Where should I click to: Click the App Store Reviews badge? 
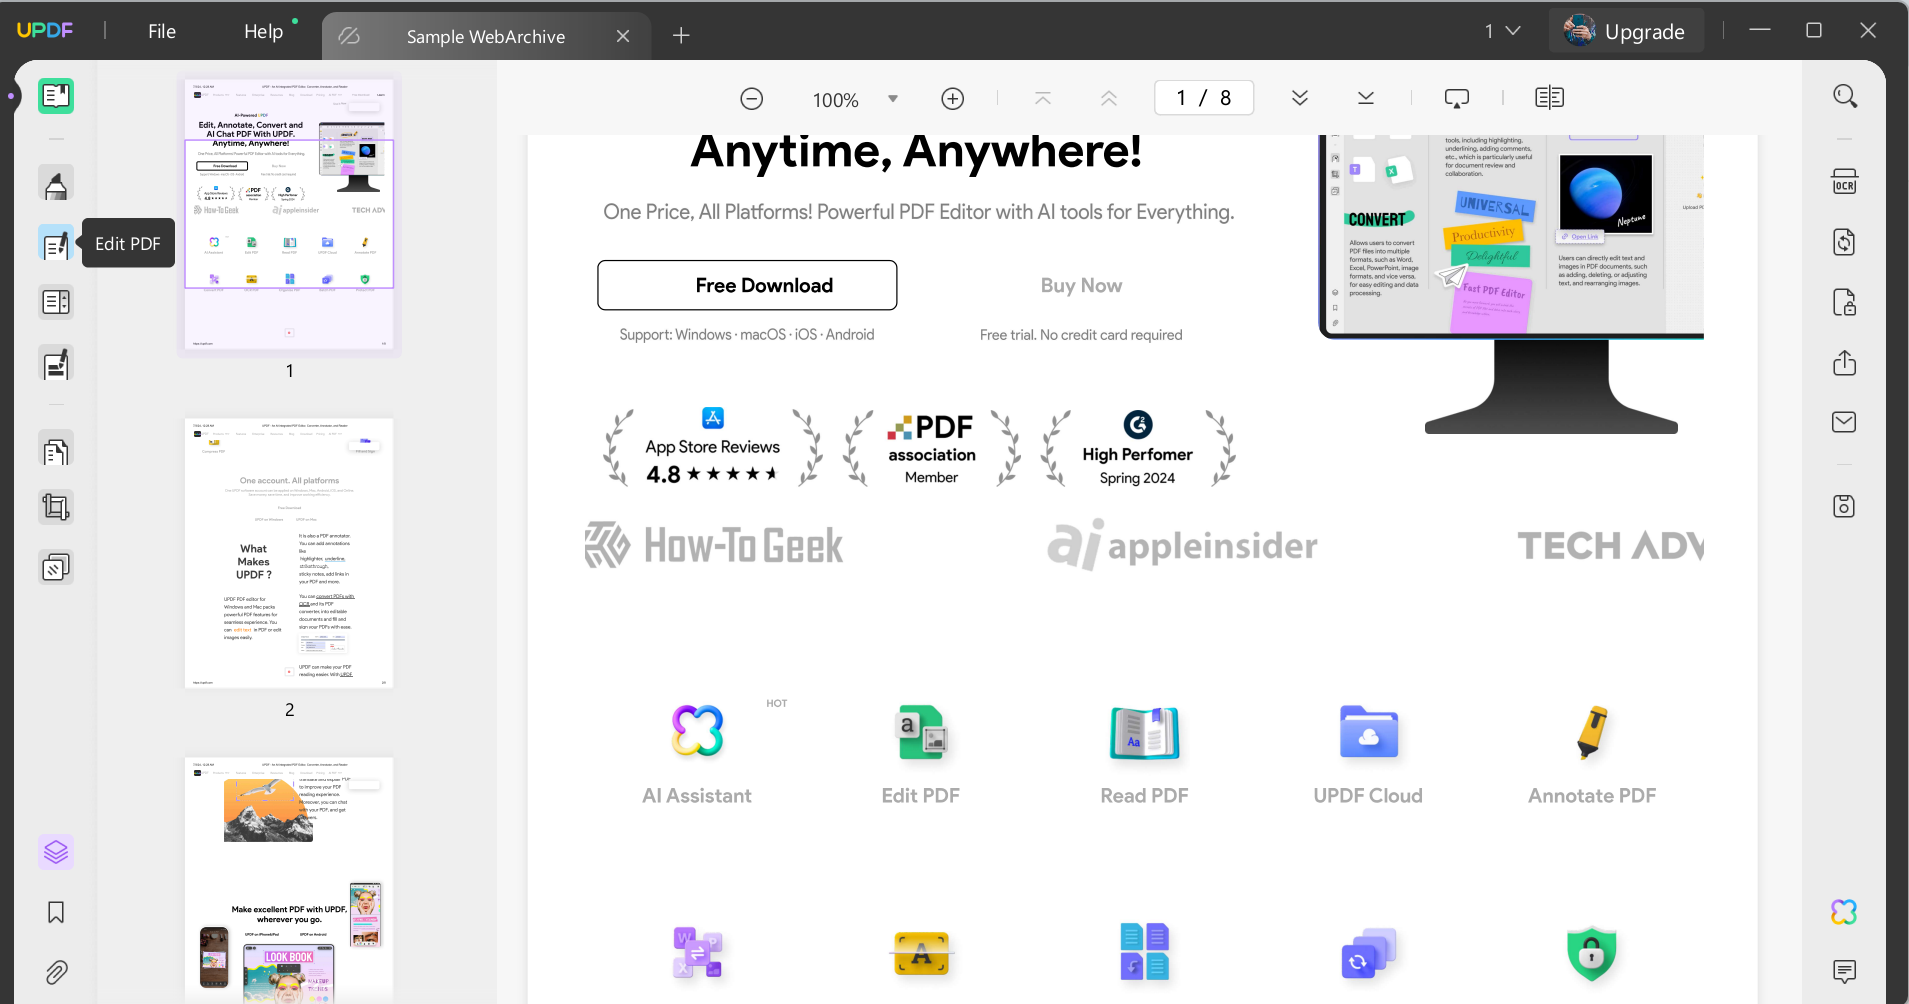click(x=712, y=447)
